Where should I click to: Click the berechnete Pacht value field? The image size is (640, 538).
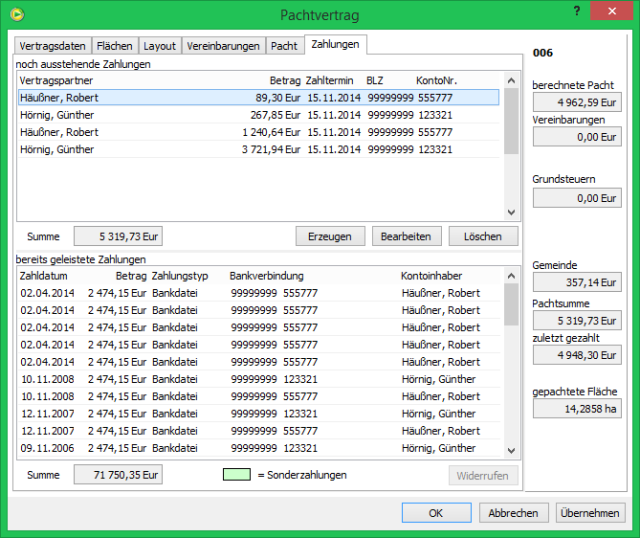click(577, 102)
